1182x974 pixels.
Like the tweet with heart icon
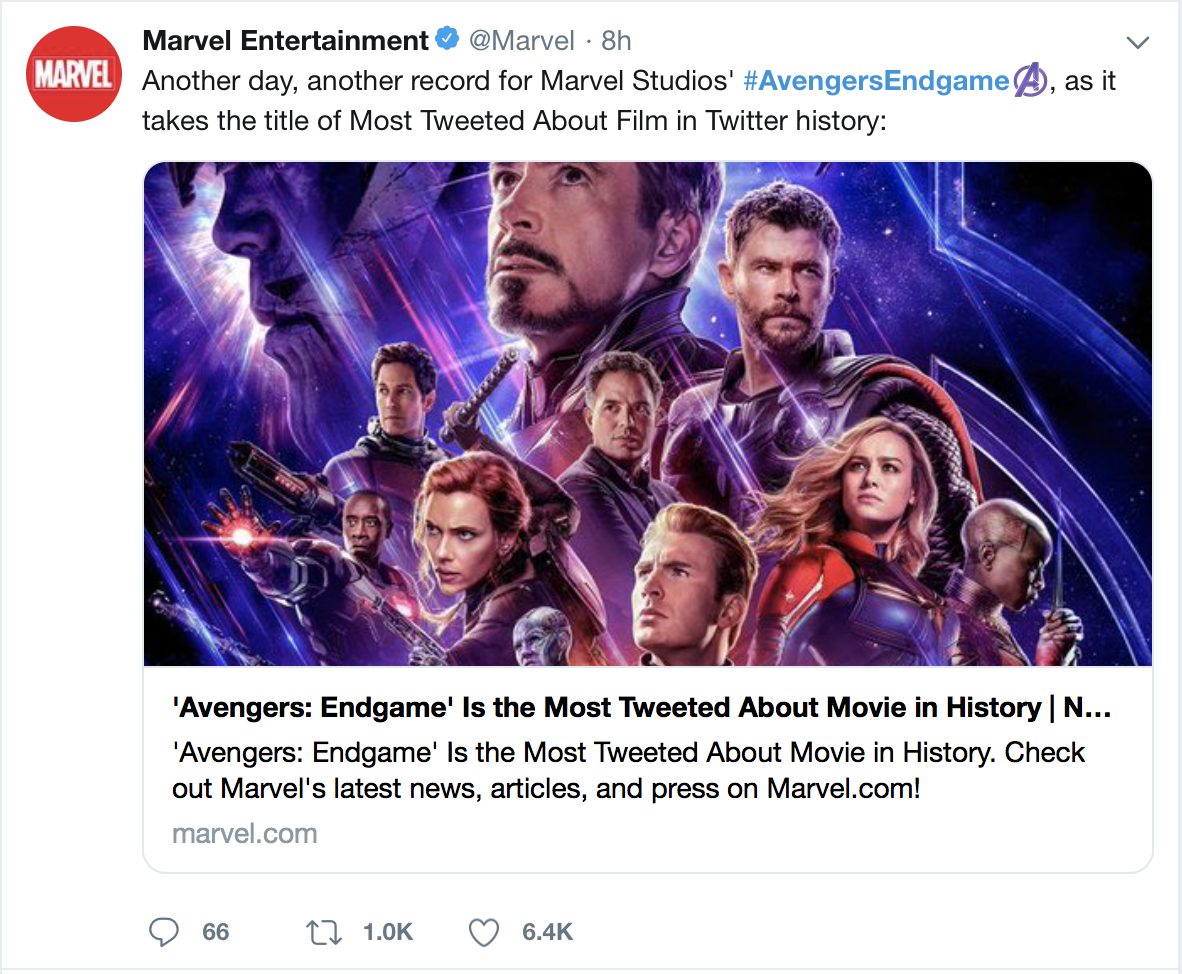pyautogui.click(x=484, y=932)
